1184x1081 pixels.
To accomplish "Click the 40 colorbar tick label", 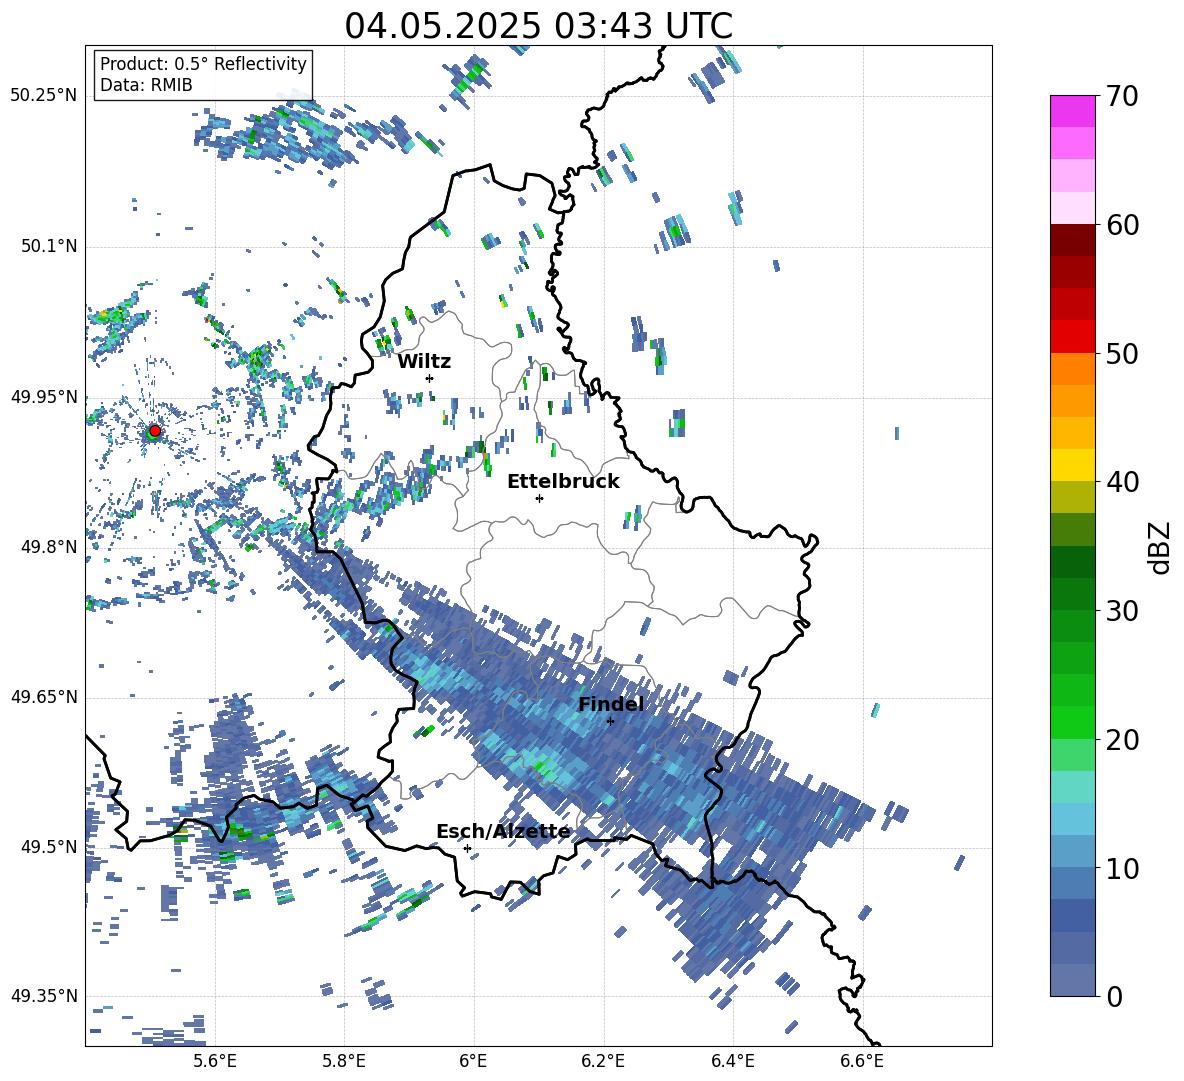I will (x=1122, y=482).
